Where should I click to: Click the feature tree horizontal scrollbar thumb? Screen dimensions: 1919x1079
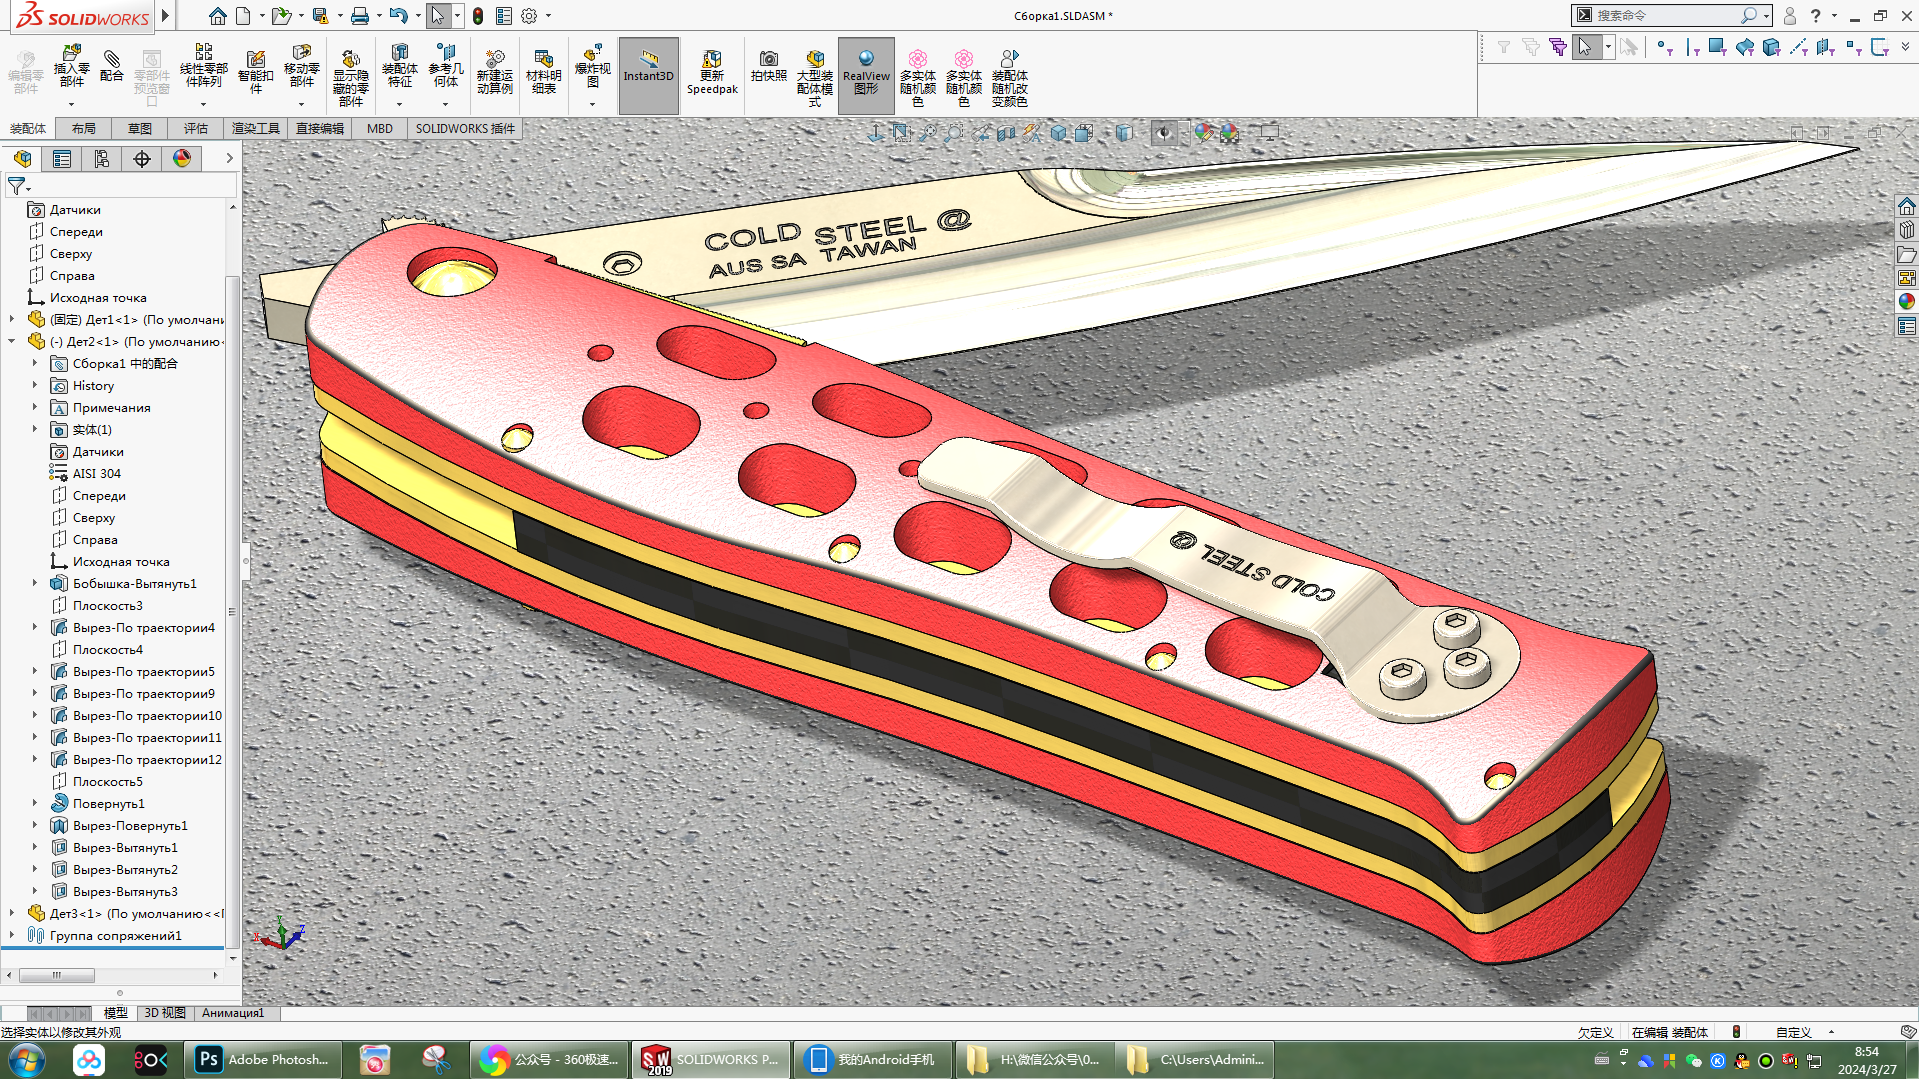[57, 975]
